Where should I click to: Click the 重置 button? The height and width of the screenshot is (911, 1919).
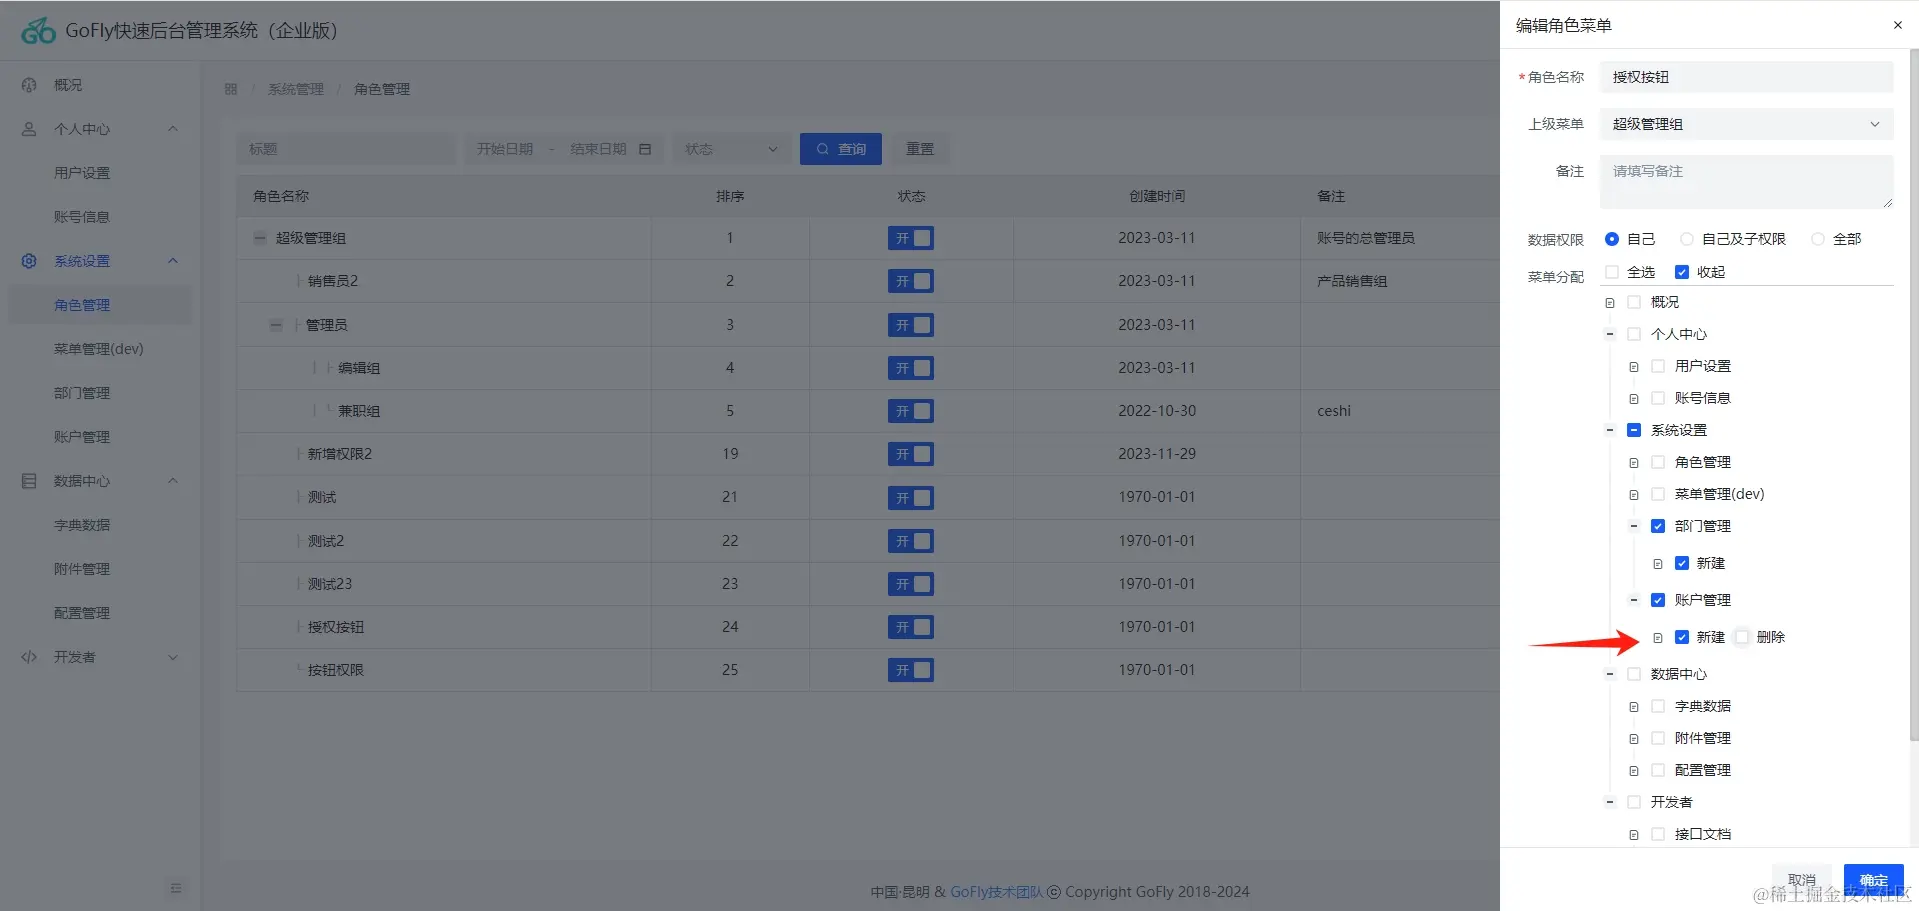point(920,149)
